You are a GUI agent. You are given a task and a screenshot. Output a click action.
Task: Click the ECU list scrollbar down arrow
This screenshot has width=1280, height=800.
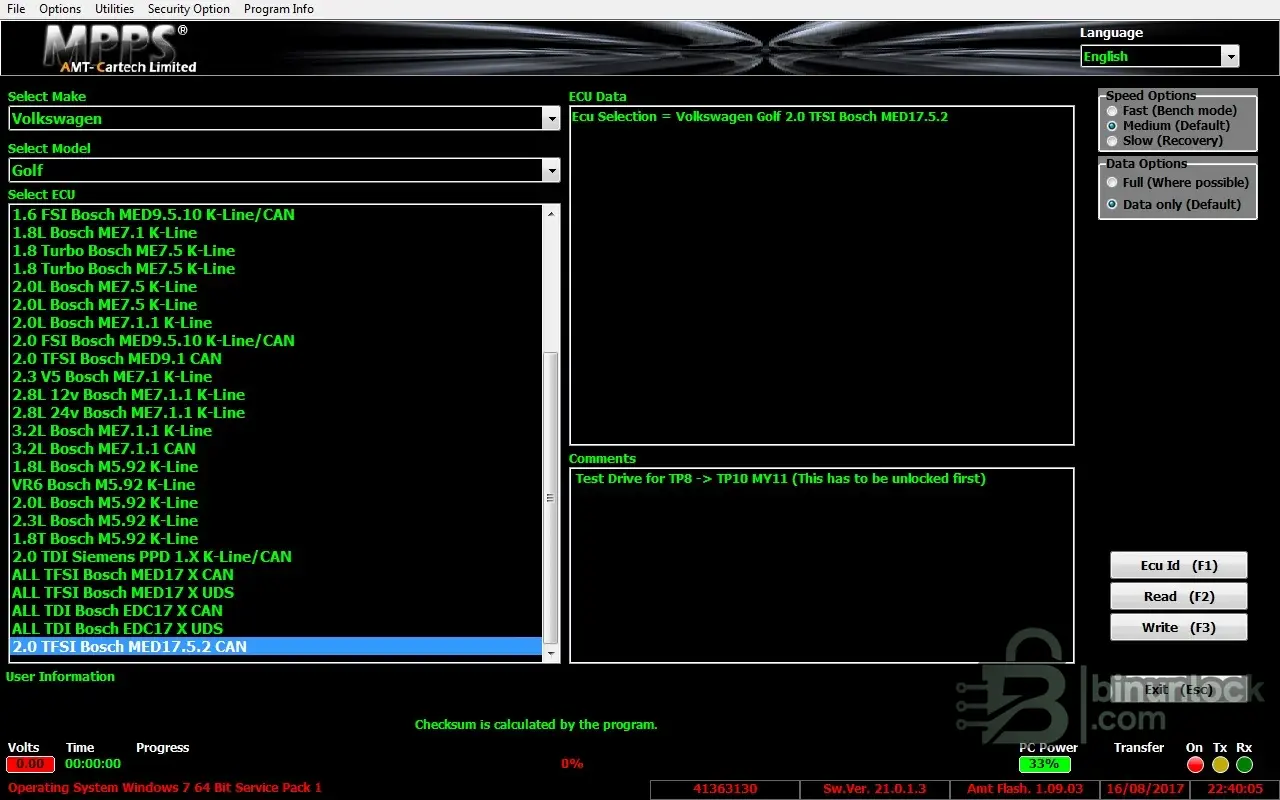[551, 653]
